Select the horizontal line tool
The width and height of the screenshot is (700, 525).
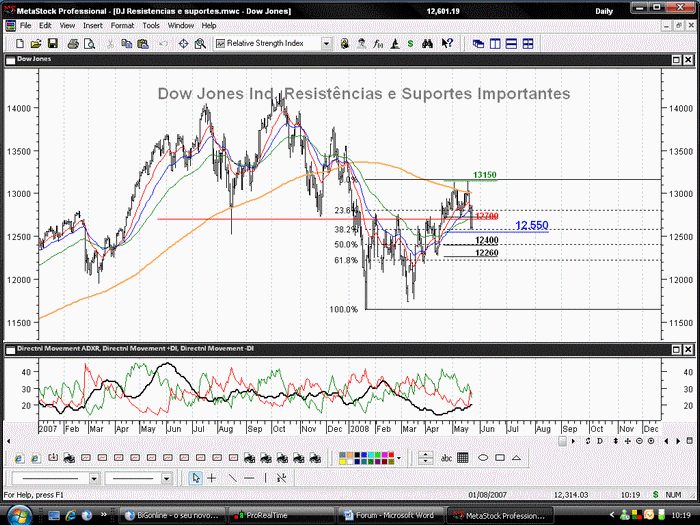249,478
